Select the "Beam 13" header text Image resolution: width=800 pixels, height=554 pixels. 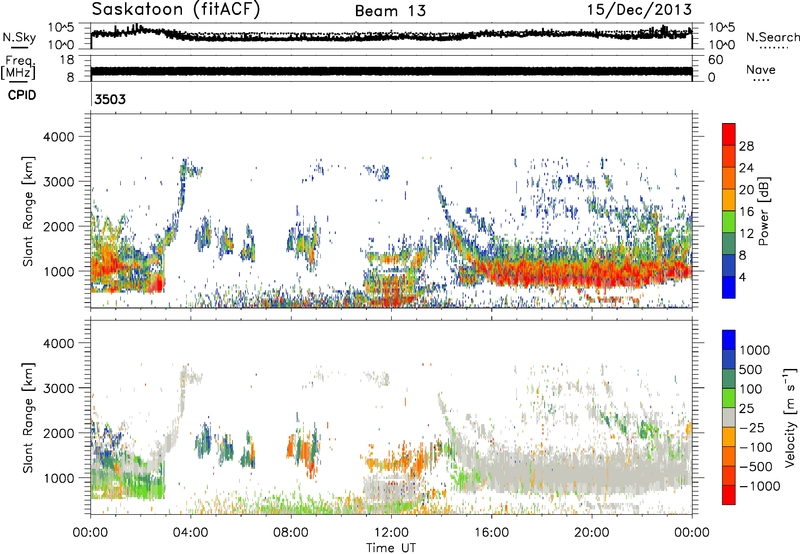(x=390, y=11)
